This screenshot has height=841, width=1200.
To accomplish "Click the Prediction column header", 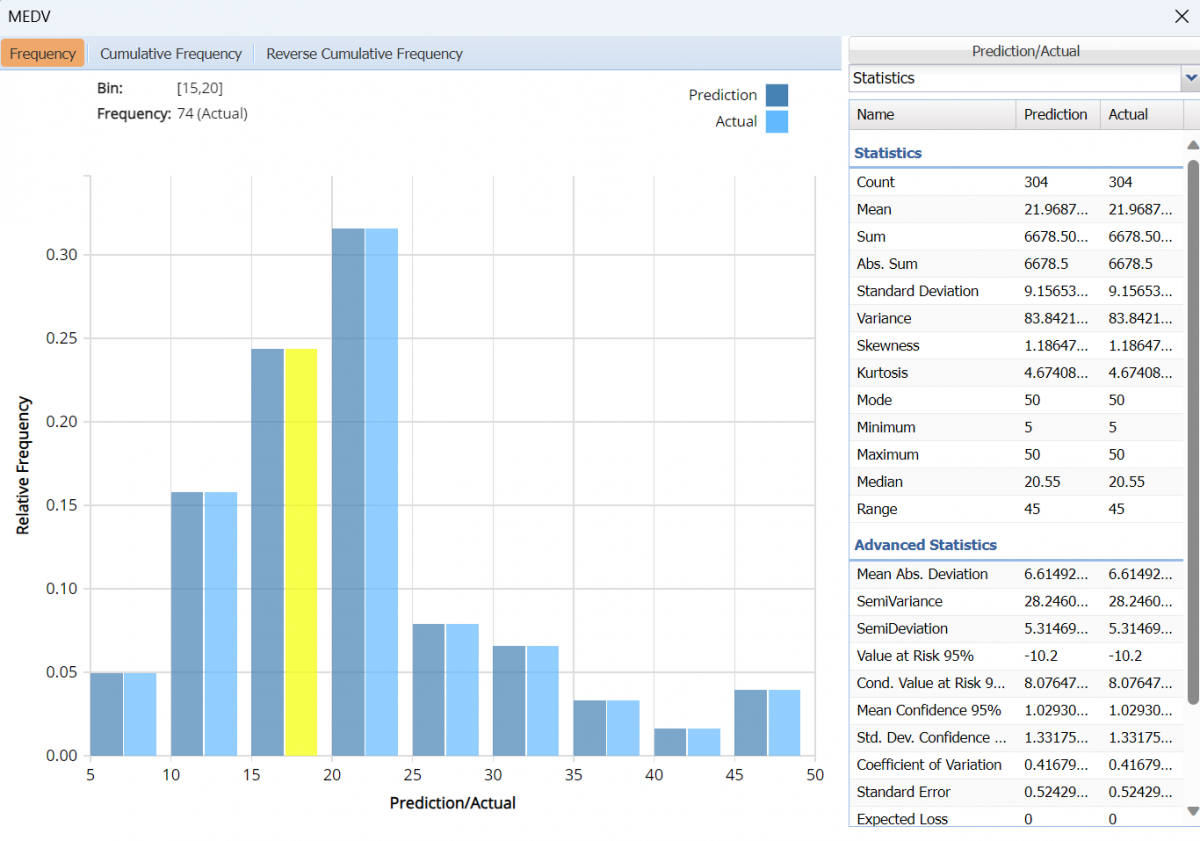I will pos(1056,115).
